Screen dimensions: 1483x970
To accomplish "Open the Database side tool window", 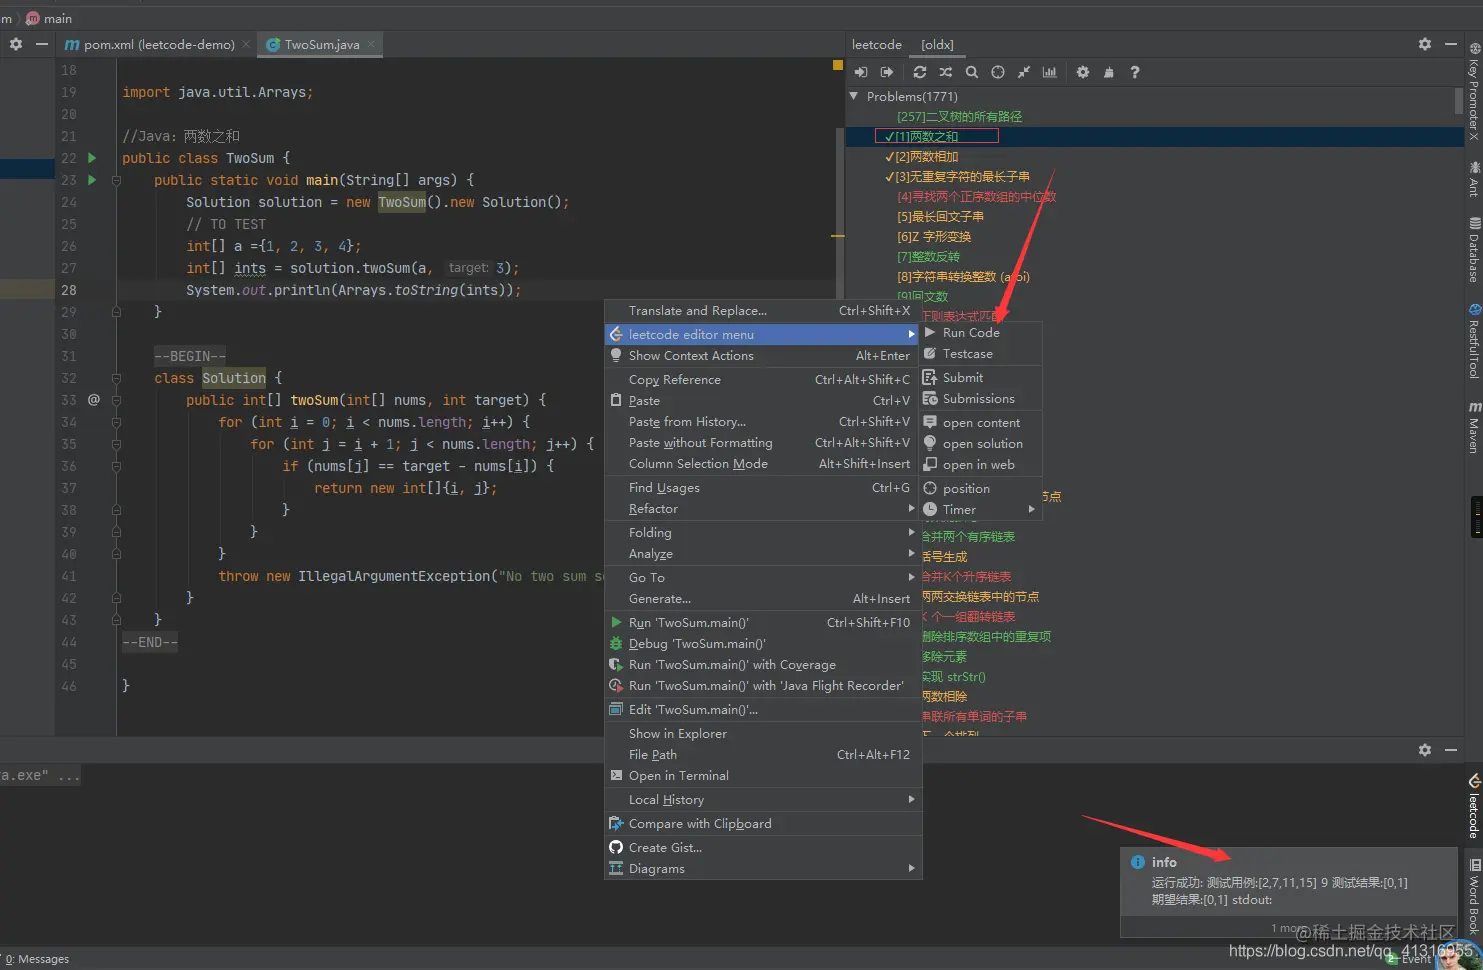I will [x=1475, y=250].
